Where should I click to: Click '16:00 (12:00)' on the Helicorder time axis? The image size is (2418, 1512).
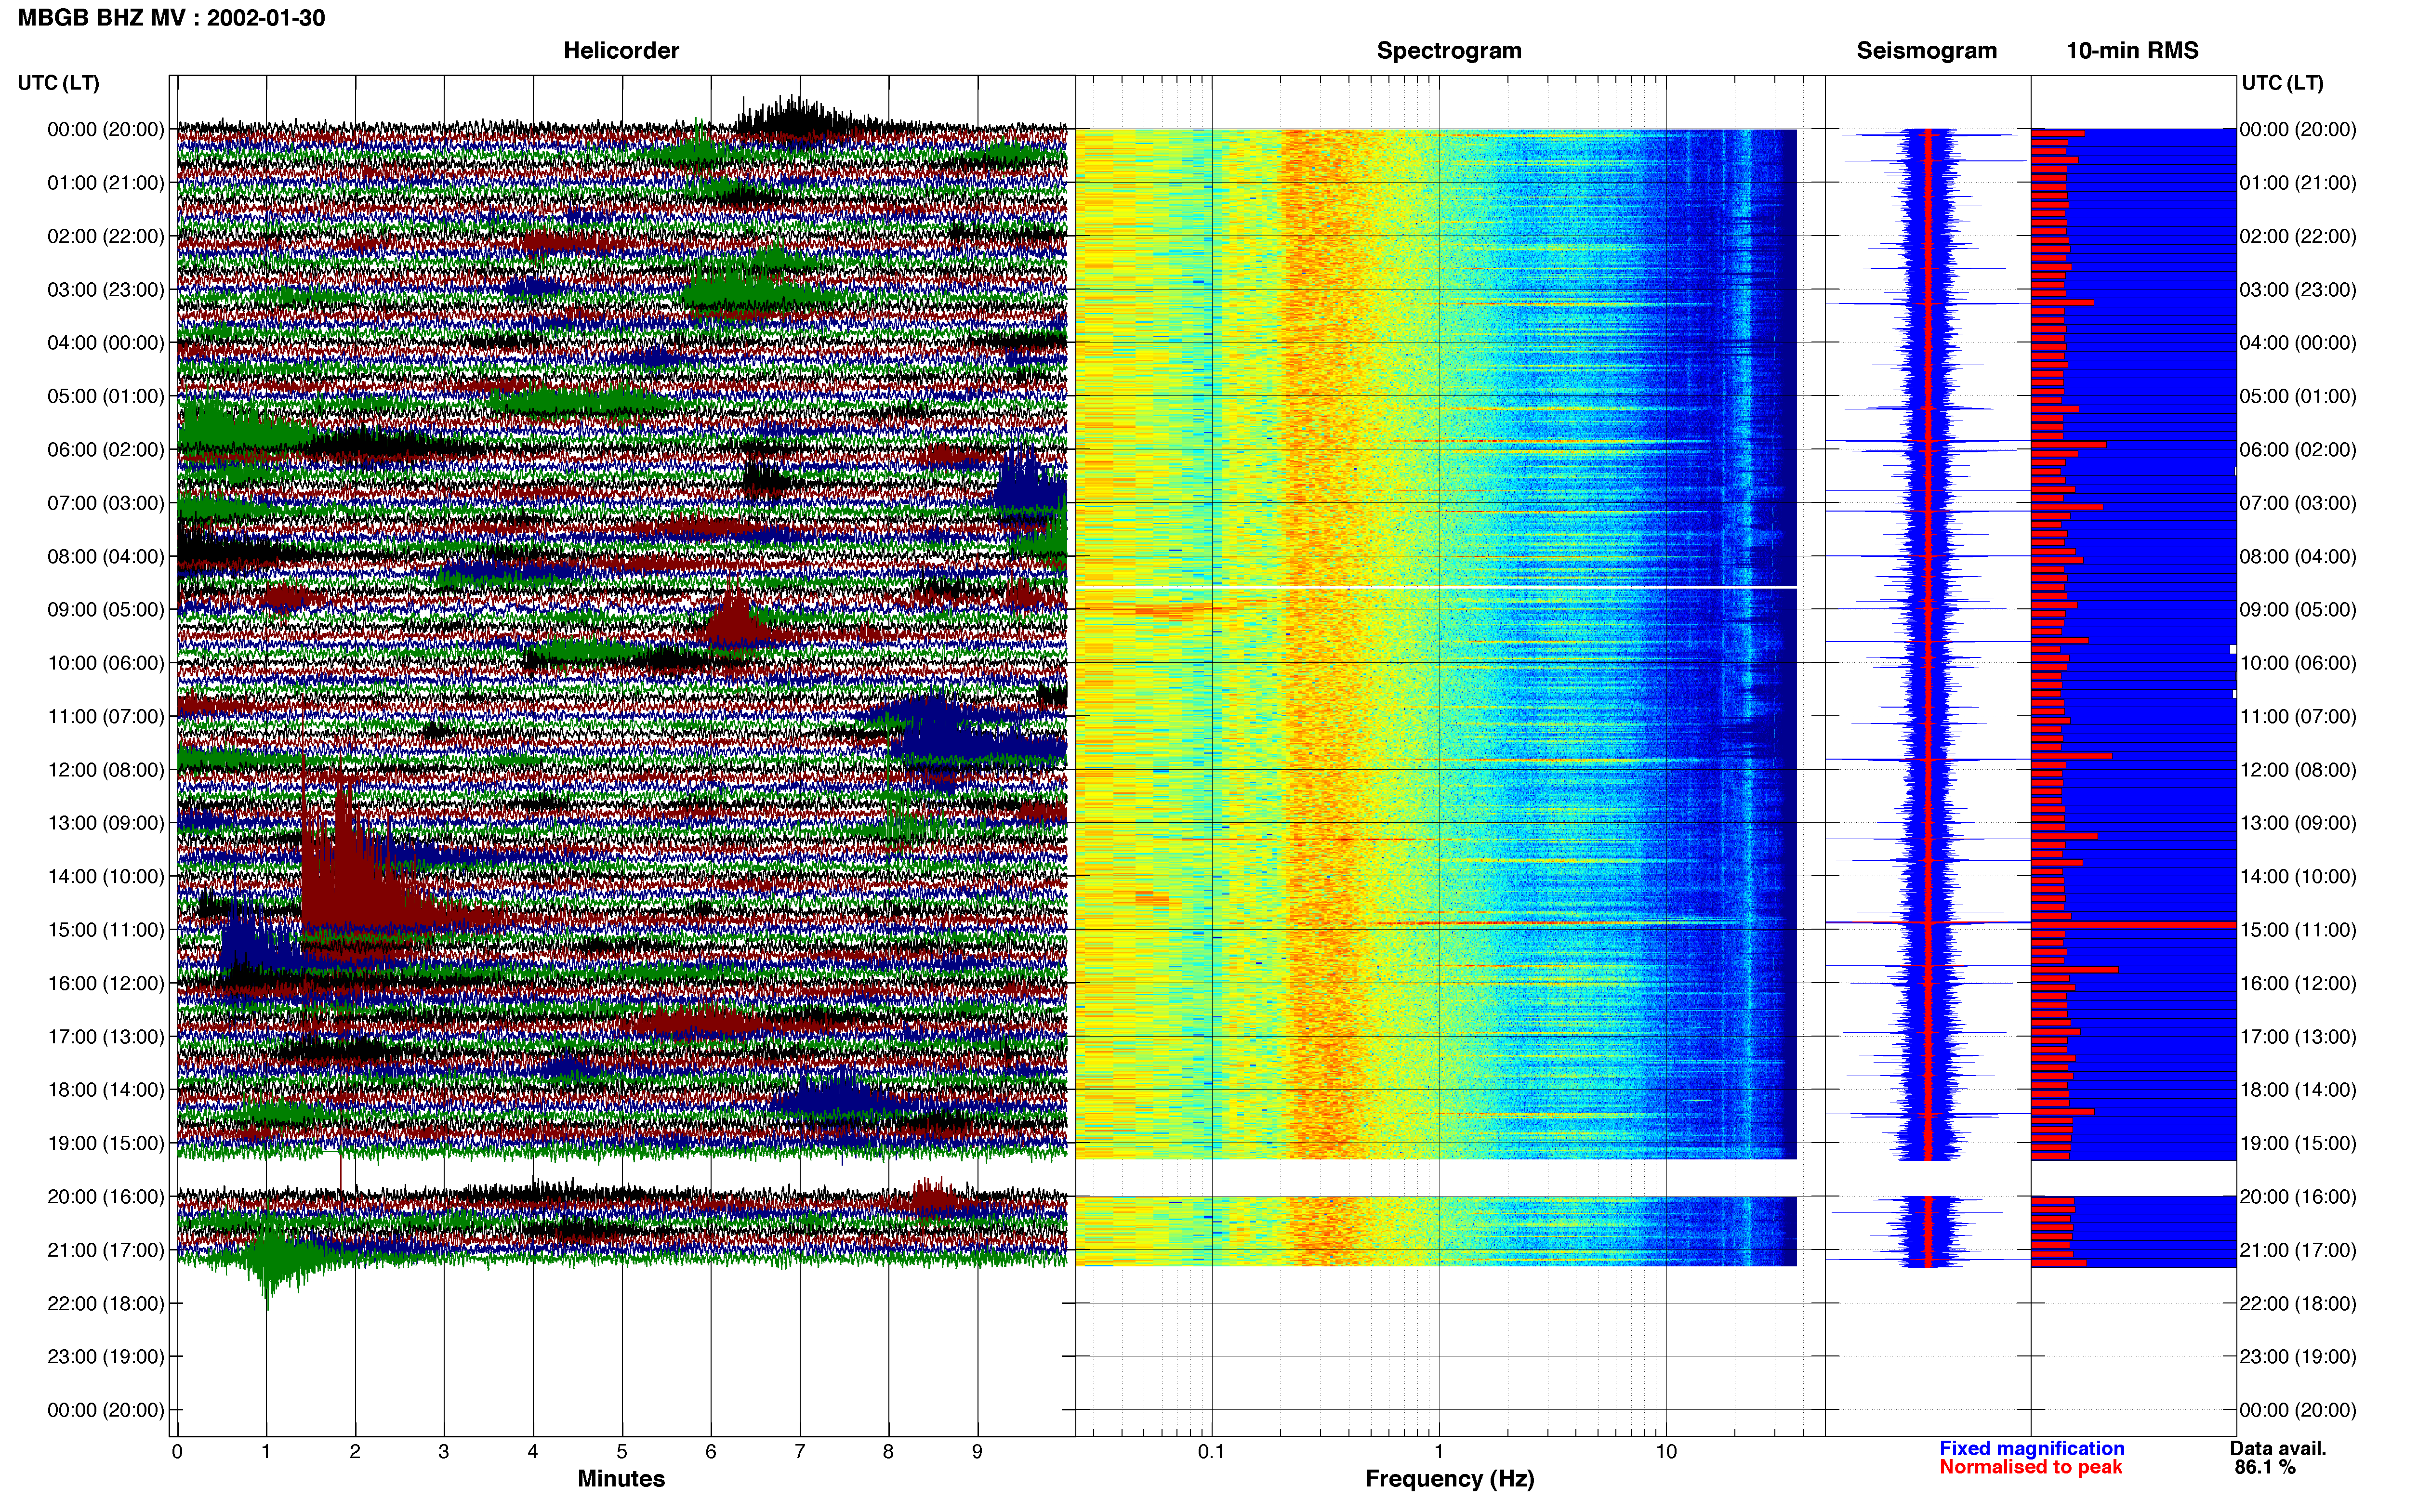[x=106, y=983]
